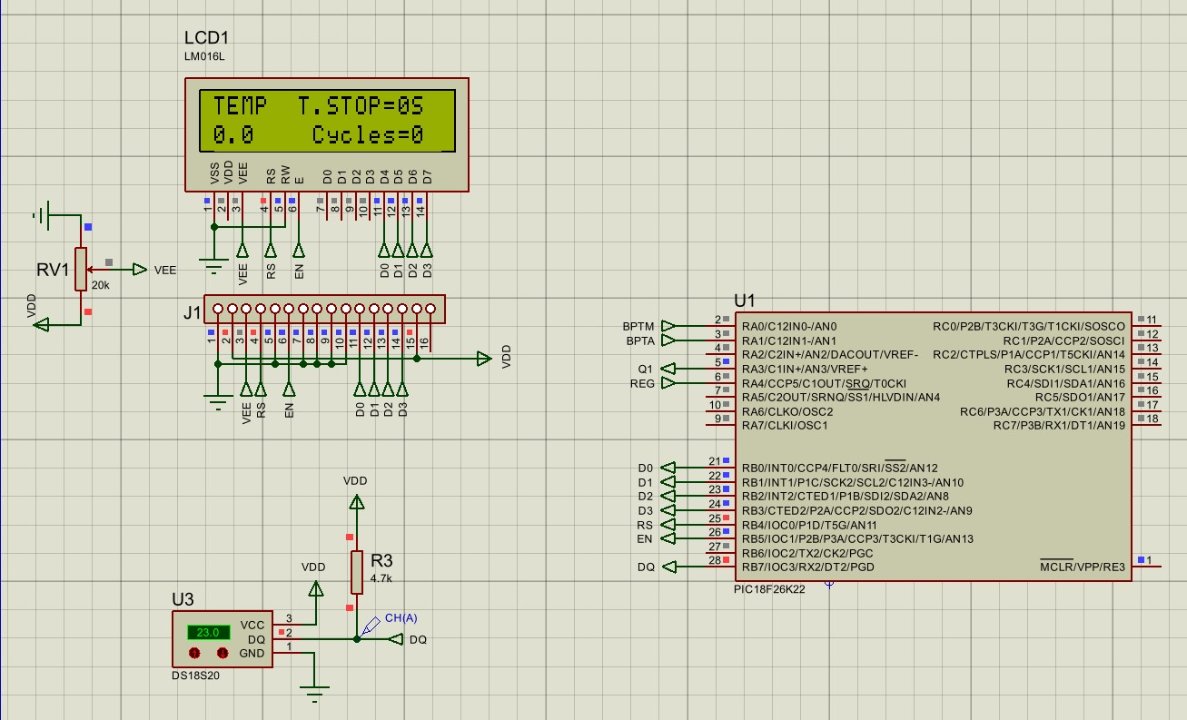Select the ground symbol below DS18S20
This screenshot has height=720, width=1187.
point(316,688)
